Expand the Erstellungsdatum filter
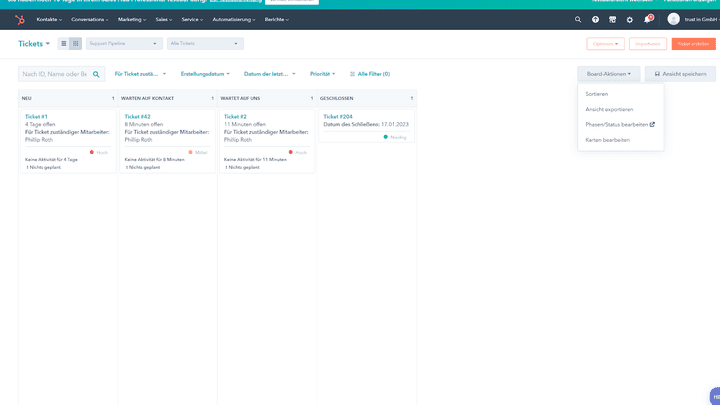The image size is (720, 405). (x=205, y=74)
